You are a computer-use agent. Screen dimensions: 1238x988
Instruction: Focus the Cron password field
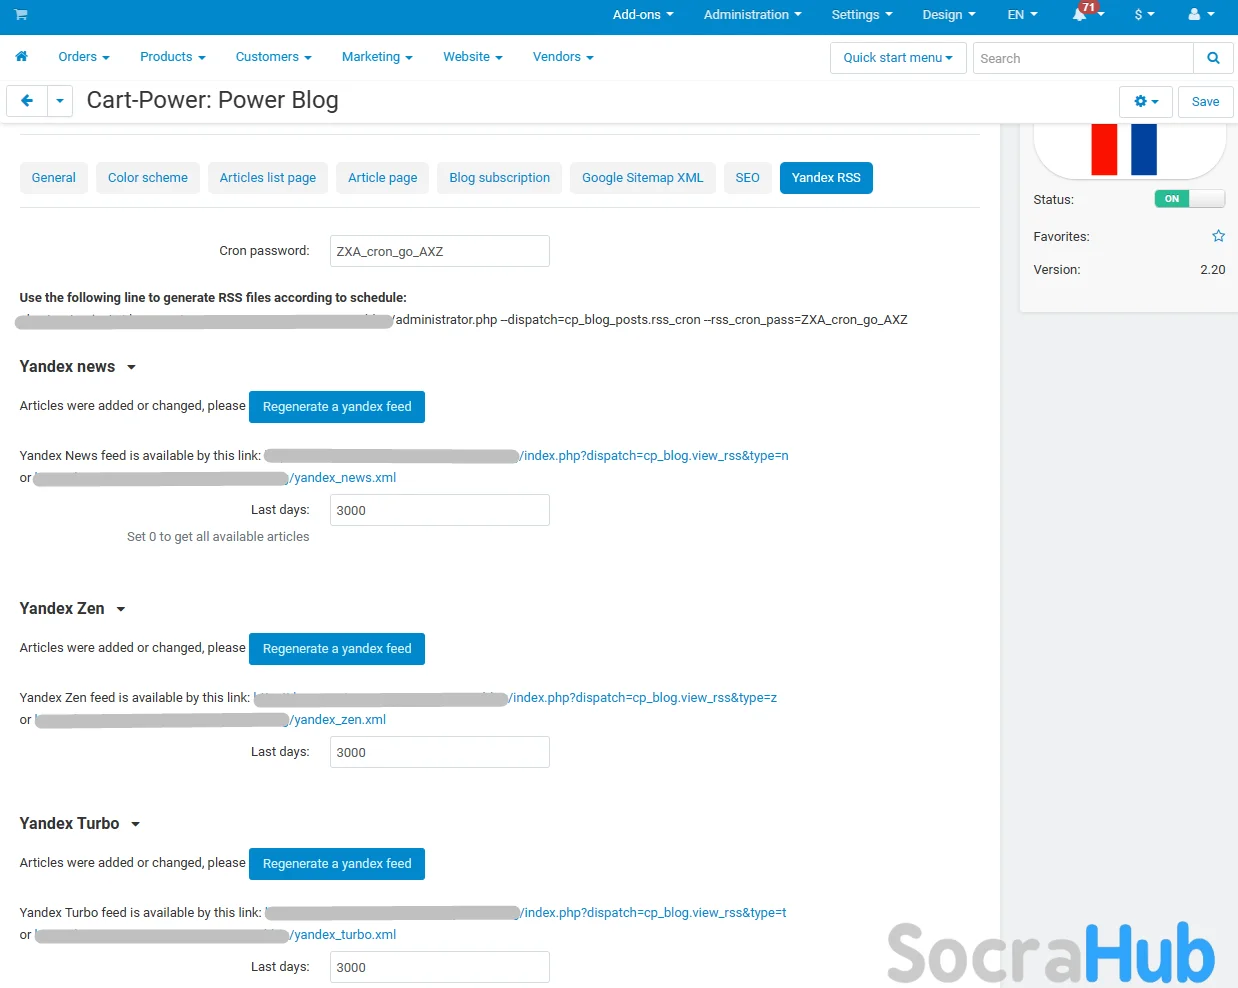click(x=440, y=251)
